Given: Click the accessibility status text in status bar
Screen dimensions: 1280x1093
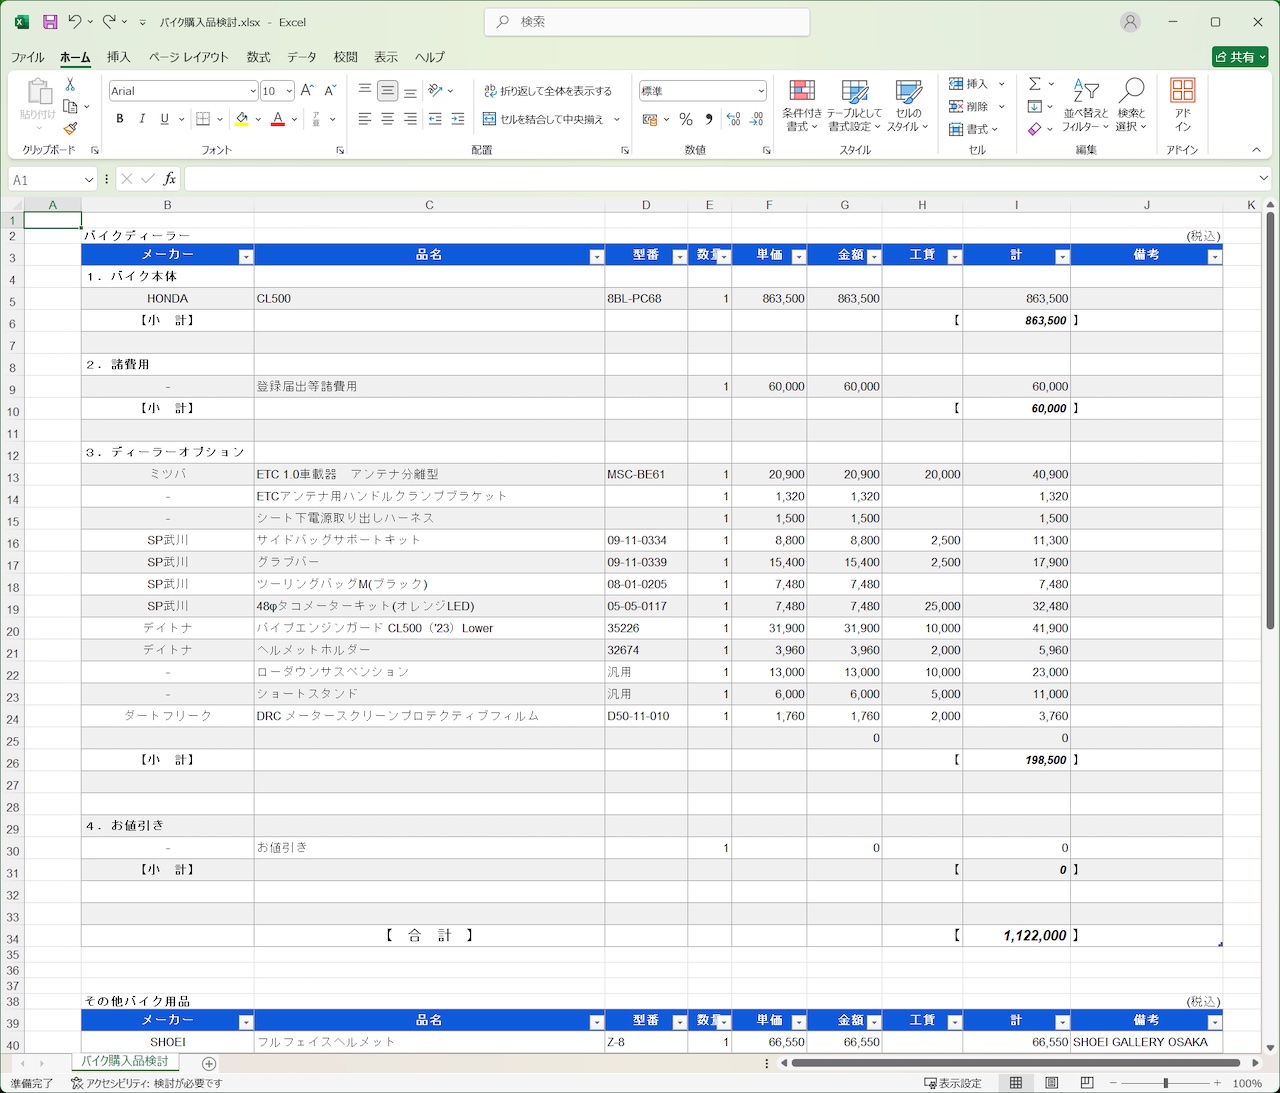Looking at the screenshot, I should click(147, 1083).
